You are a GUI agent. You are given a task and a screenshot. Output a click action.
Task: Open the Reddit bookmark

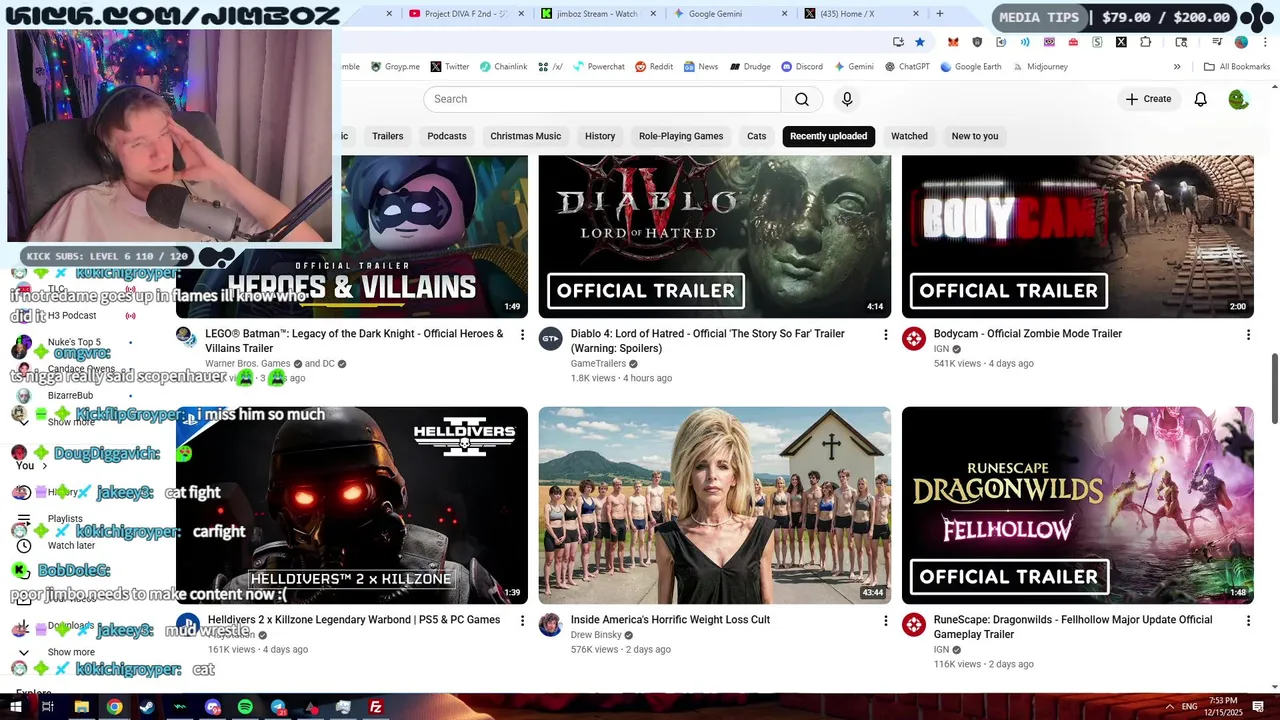click(x=654, y=67)
